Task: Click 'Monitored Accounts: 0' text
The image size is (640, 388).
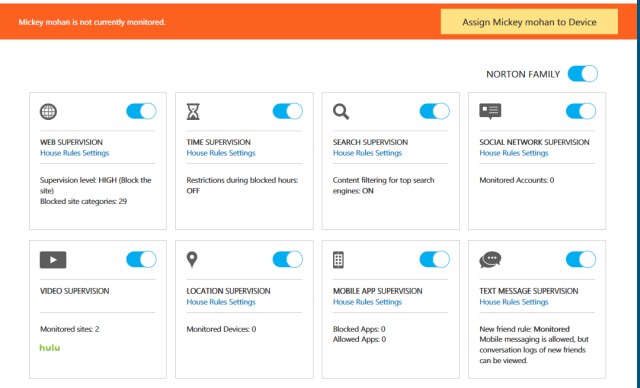Action: click(x=517, y=180)
